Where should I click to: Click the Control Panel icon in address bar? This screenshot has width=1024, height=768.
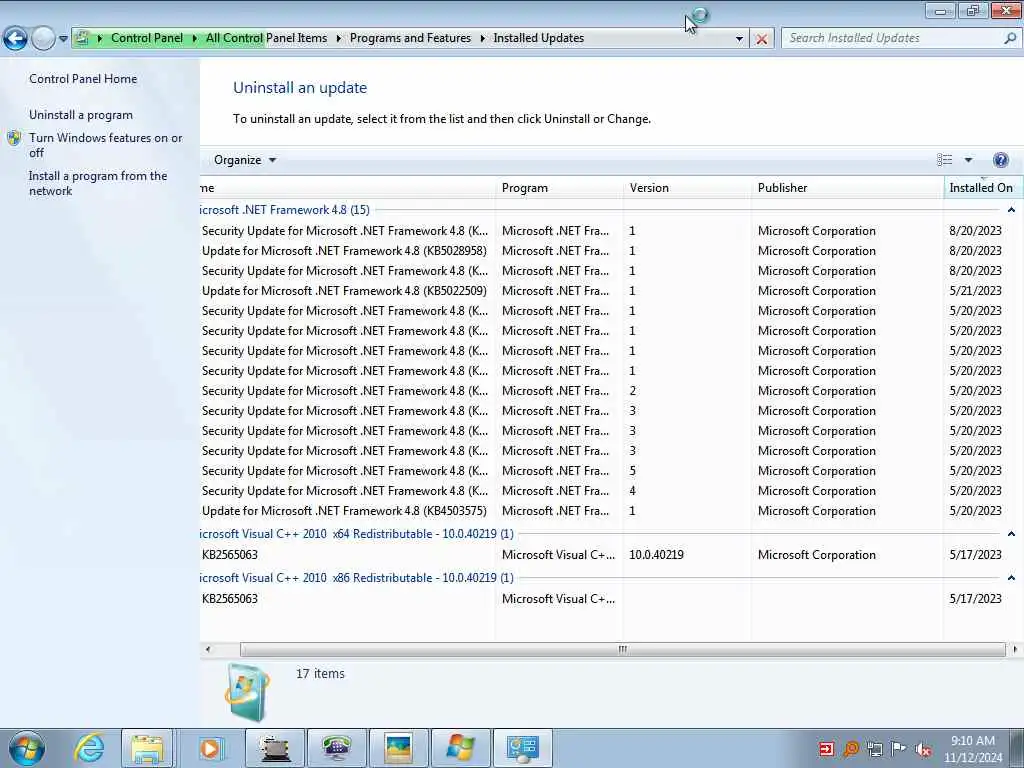[x=82, y=38]
